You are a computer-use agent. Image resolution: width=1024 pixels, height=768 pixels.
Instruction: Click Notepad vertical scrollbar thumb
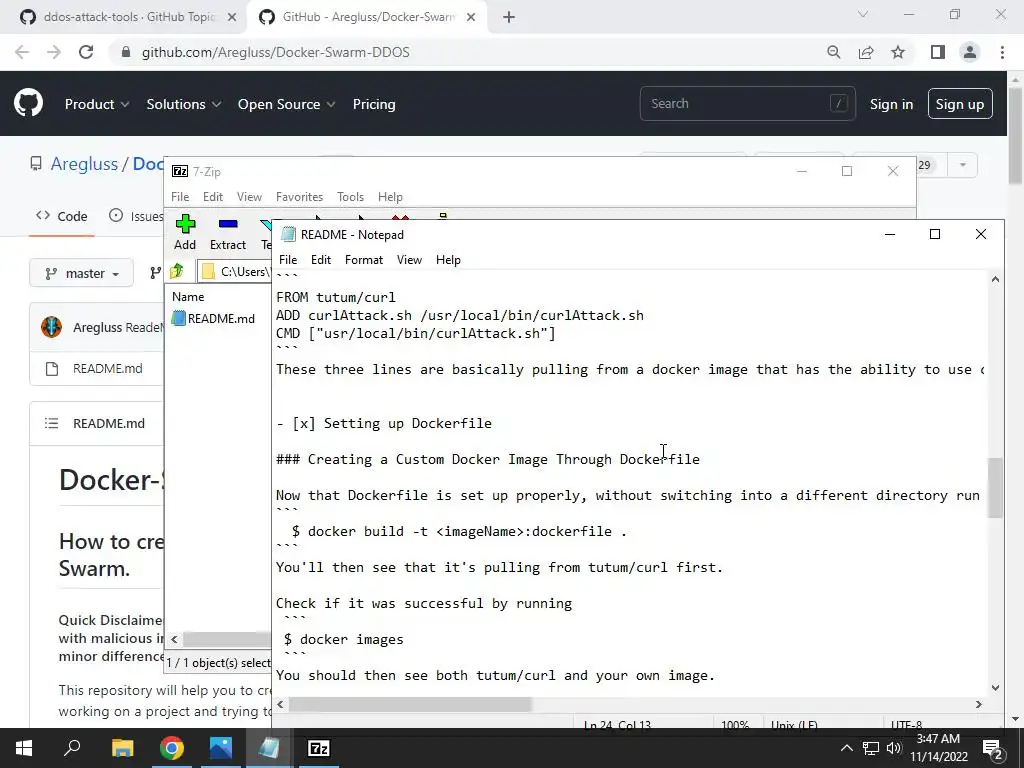click(995, 488)
